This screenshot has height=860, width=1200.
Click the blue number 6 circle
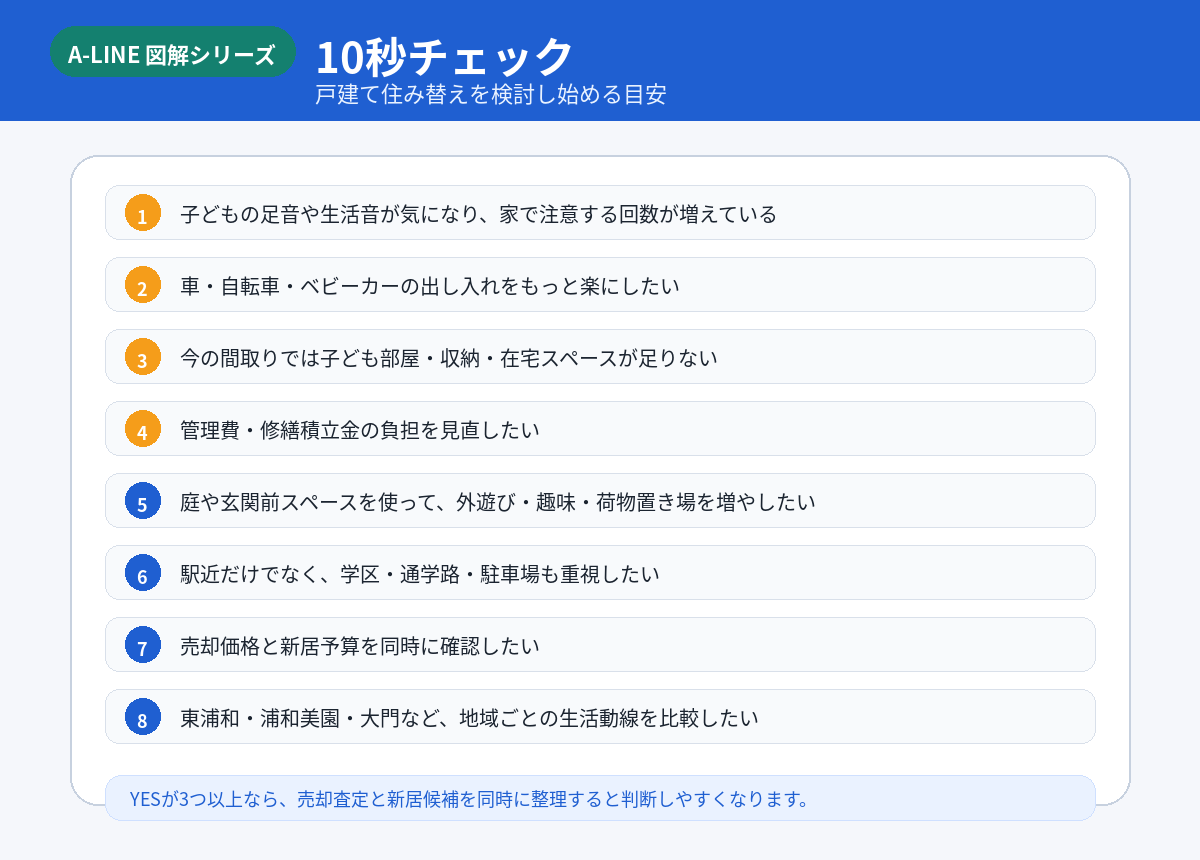point(143,573)
